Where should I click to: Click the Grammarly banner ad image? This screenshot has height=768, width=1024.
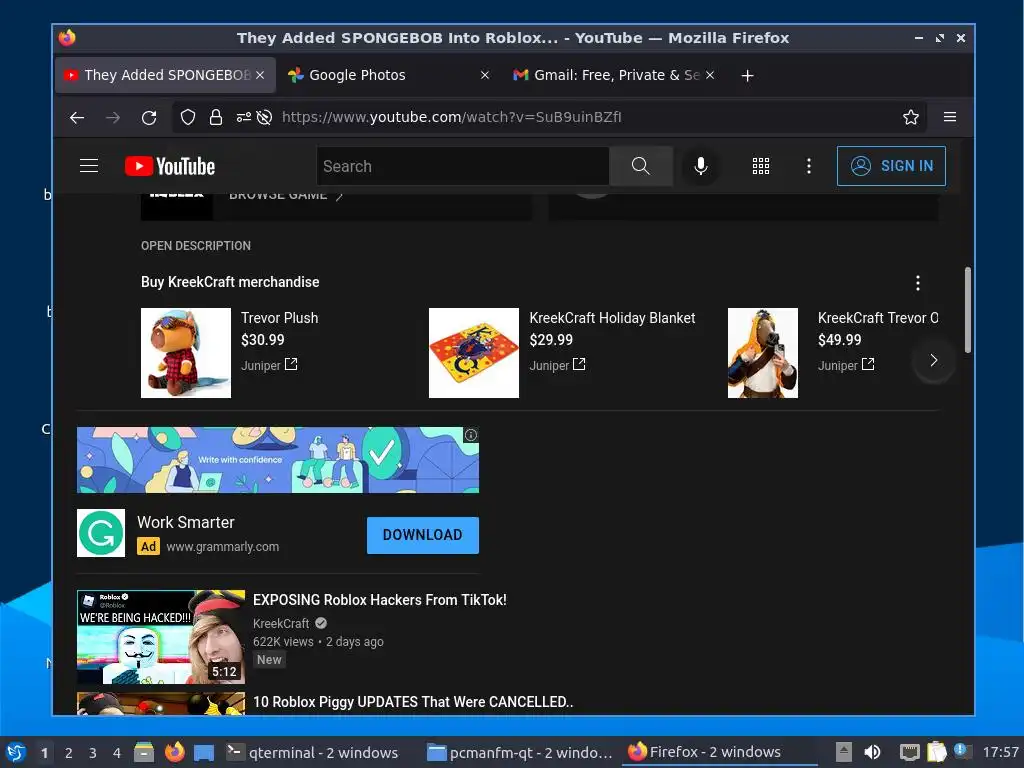coord(278,460)
